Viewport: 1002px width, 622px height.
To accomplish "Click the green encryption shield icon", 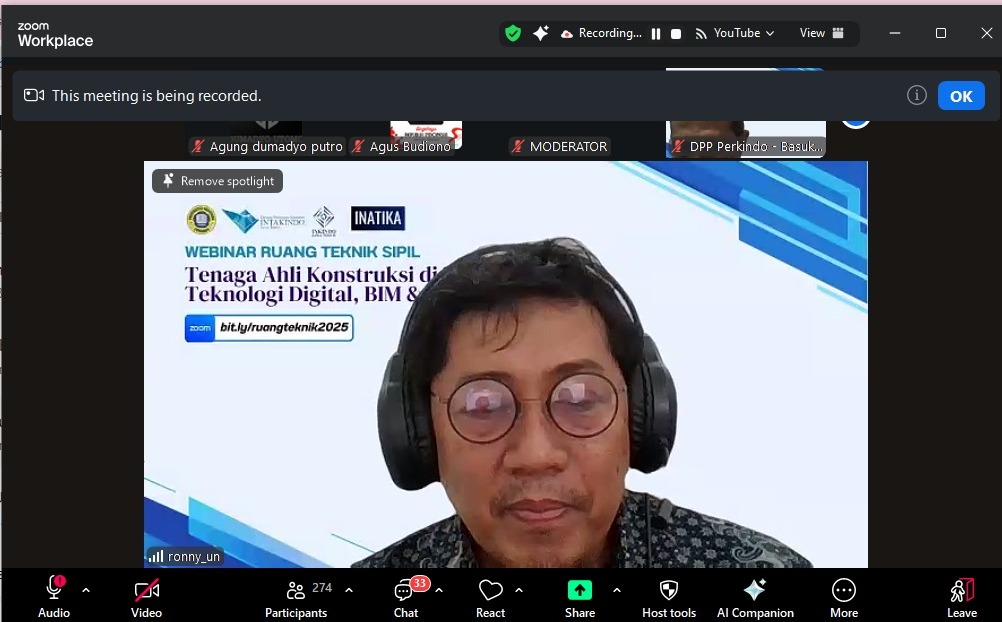I will 513,33.
